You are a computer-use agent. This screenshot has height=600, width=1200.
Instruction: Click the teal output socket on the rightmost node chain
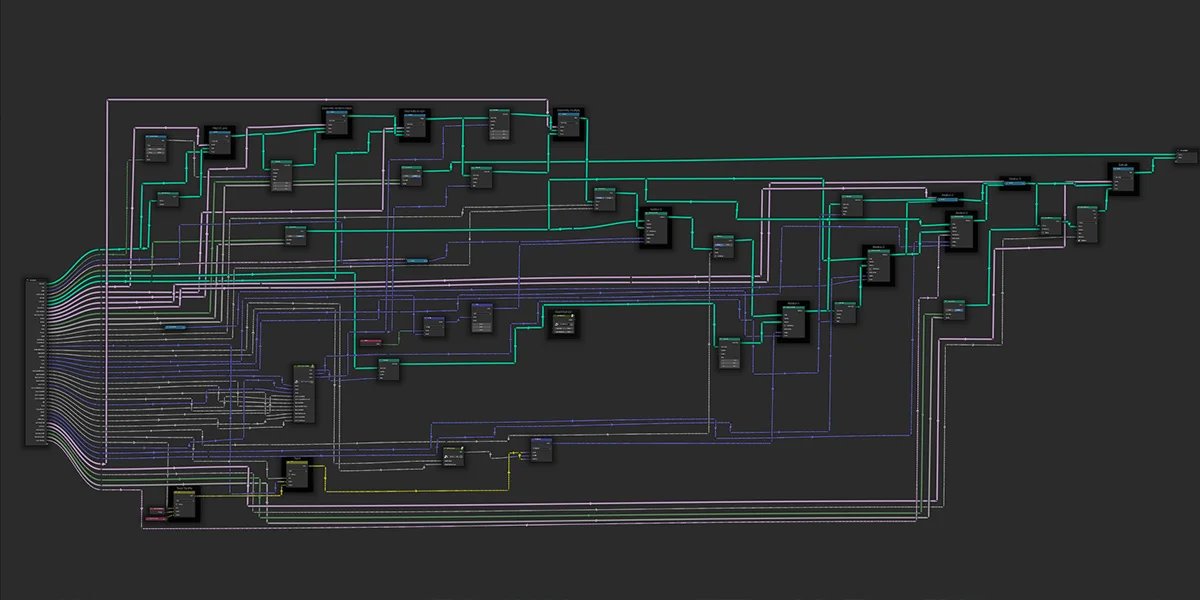[1132, 173]
